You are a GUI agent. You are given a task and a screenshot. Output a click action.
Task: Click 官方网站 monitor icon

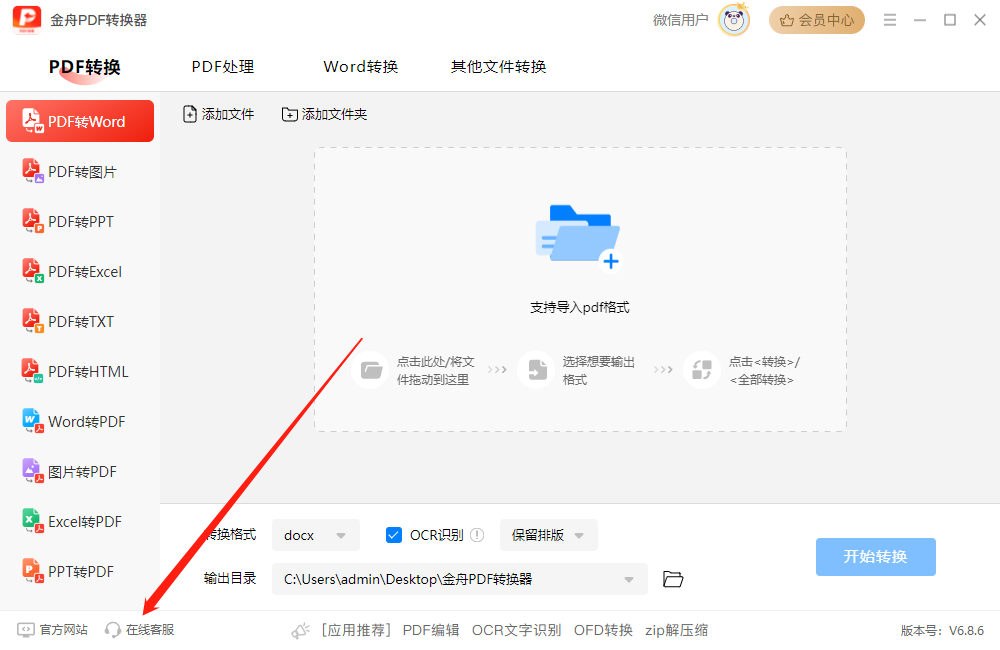pos(26,630)
